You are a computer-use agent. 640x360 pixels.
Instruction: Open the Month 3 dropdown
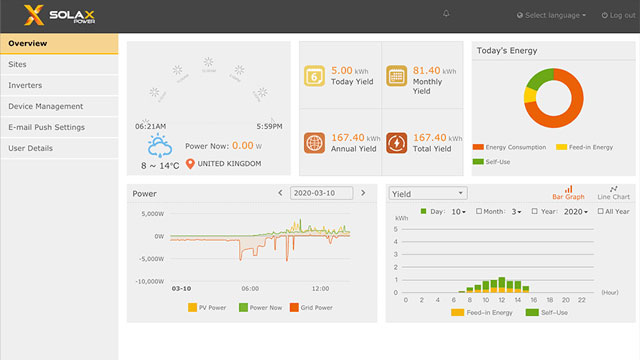516,212
